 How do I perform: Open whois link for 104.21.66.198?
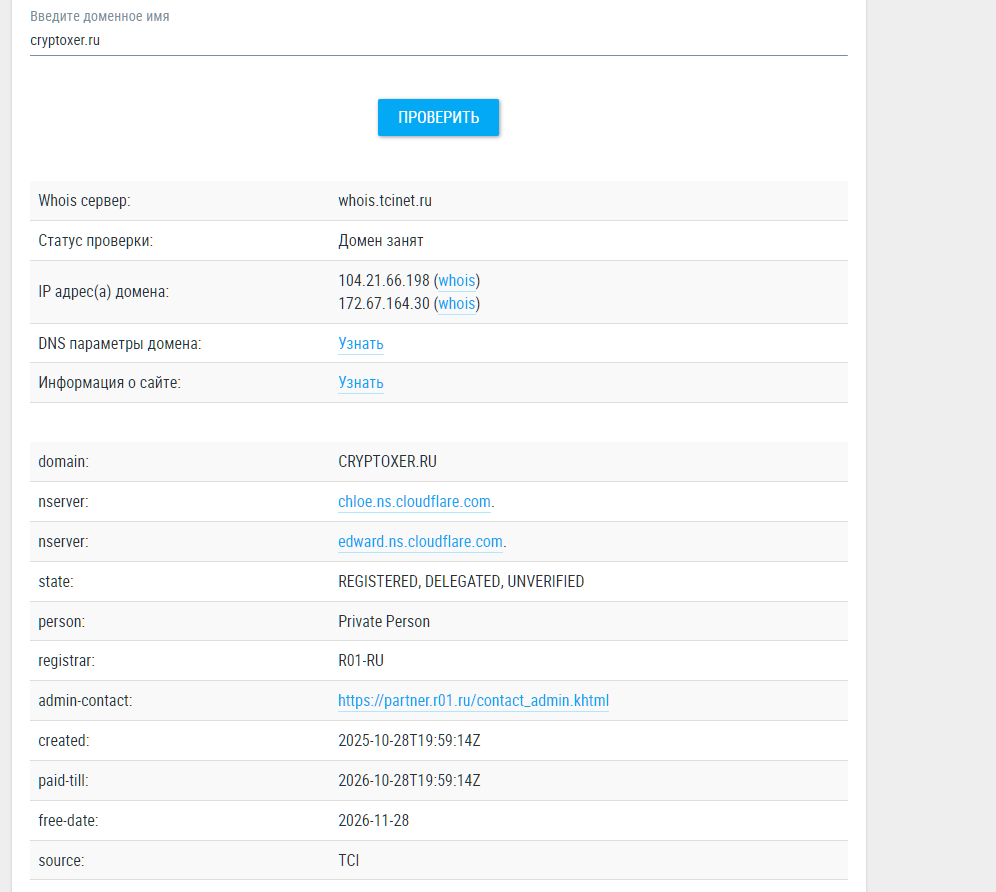[x=457, y=281]
